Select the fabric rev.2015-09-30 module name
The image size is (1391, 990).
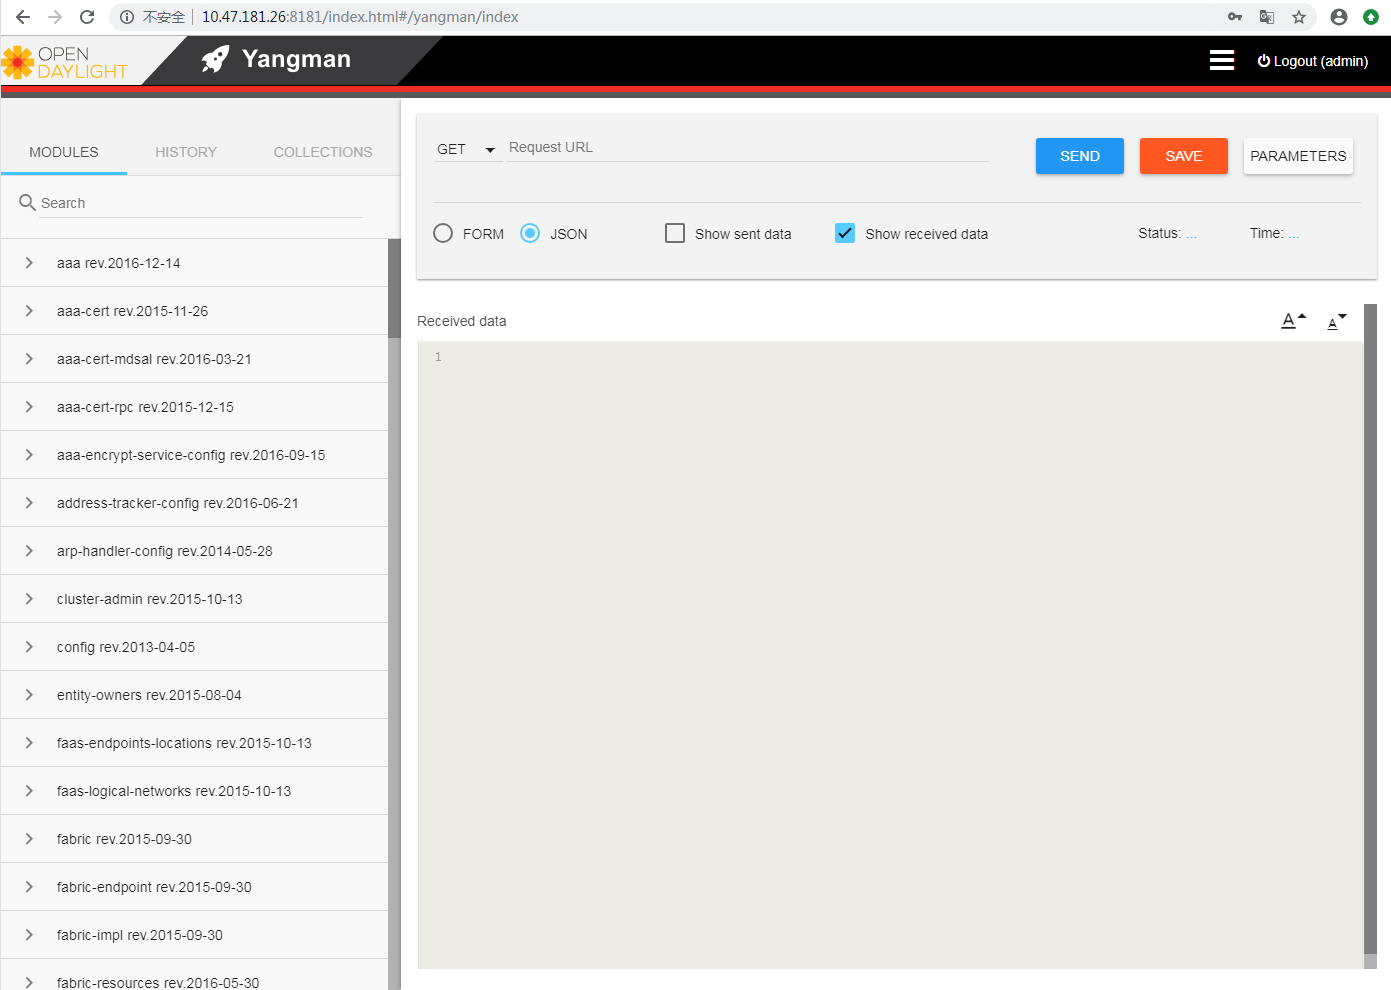(x=124, y=839)
